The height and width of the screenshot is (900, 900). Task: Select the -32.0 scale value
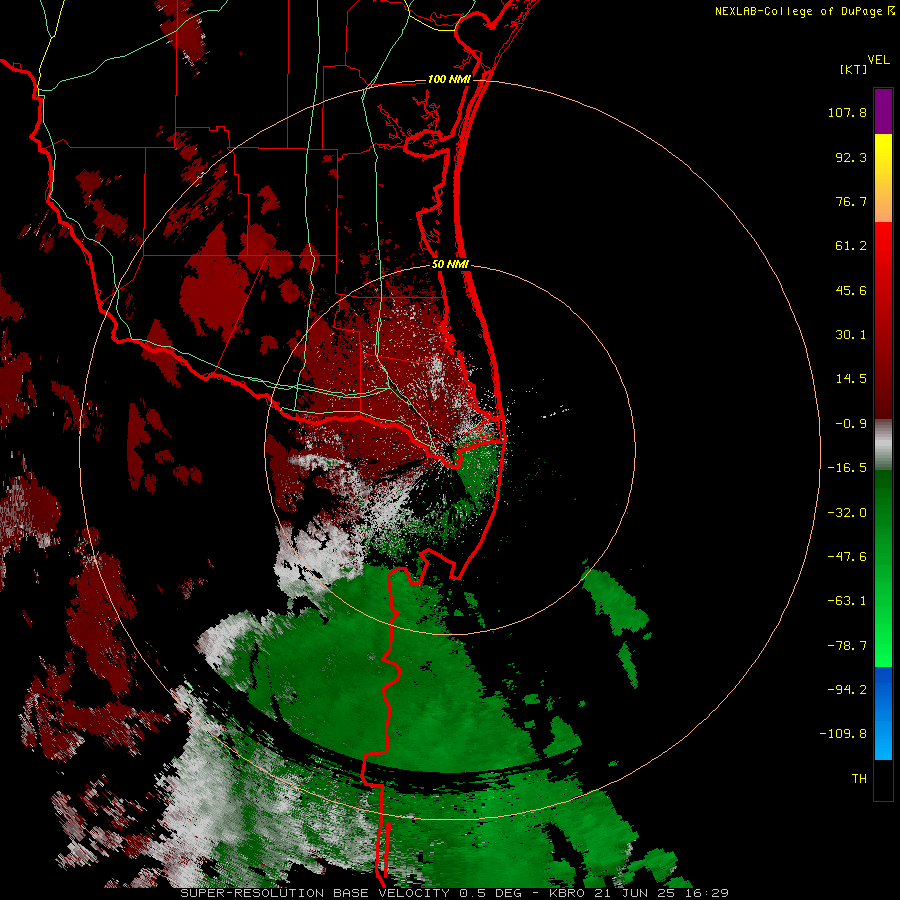coord(847,513)
